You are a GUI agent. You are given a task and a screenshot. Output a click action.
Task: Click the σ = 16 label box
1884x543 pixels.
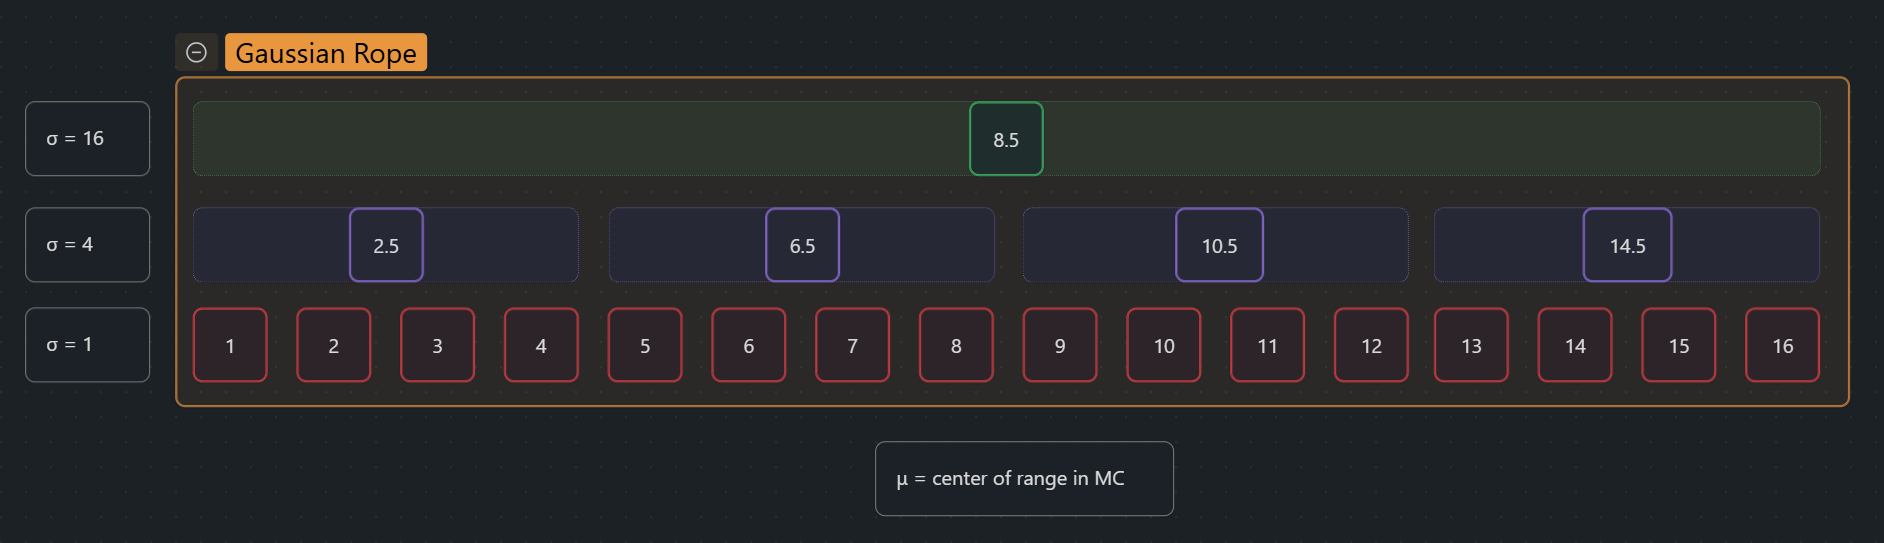(88, 139)
